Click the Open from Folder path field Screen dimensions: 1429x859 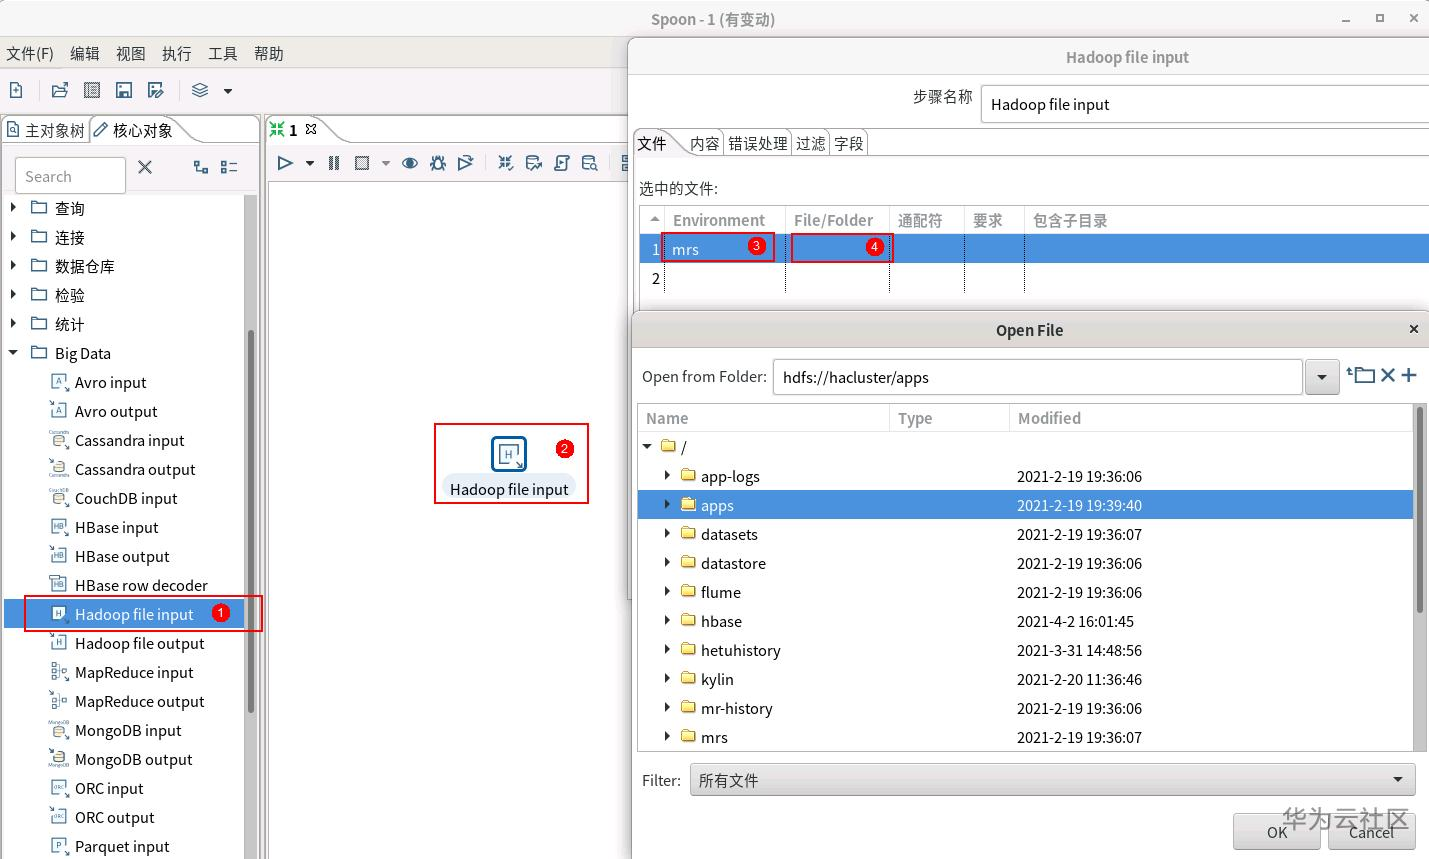point(1037,377)
